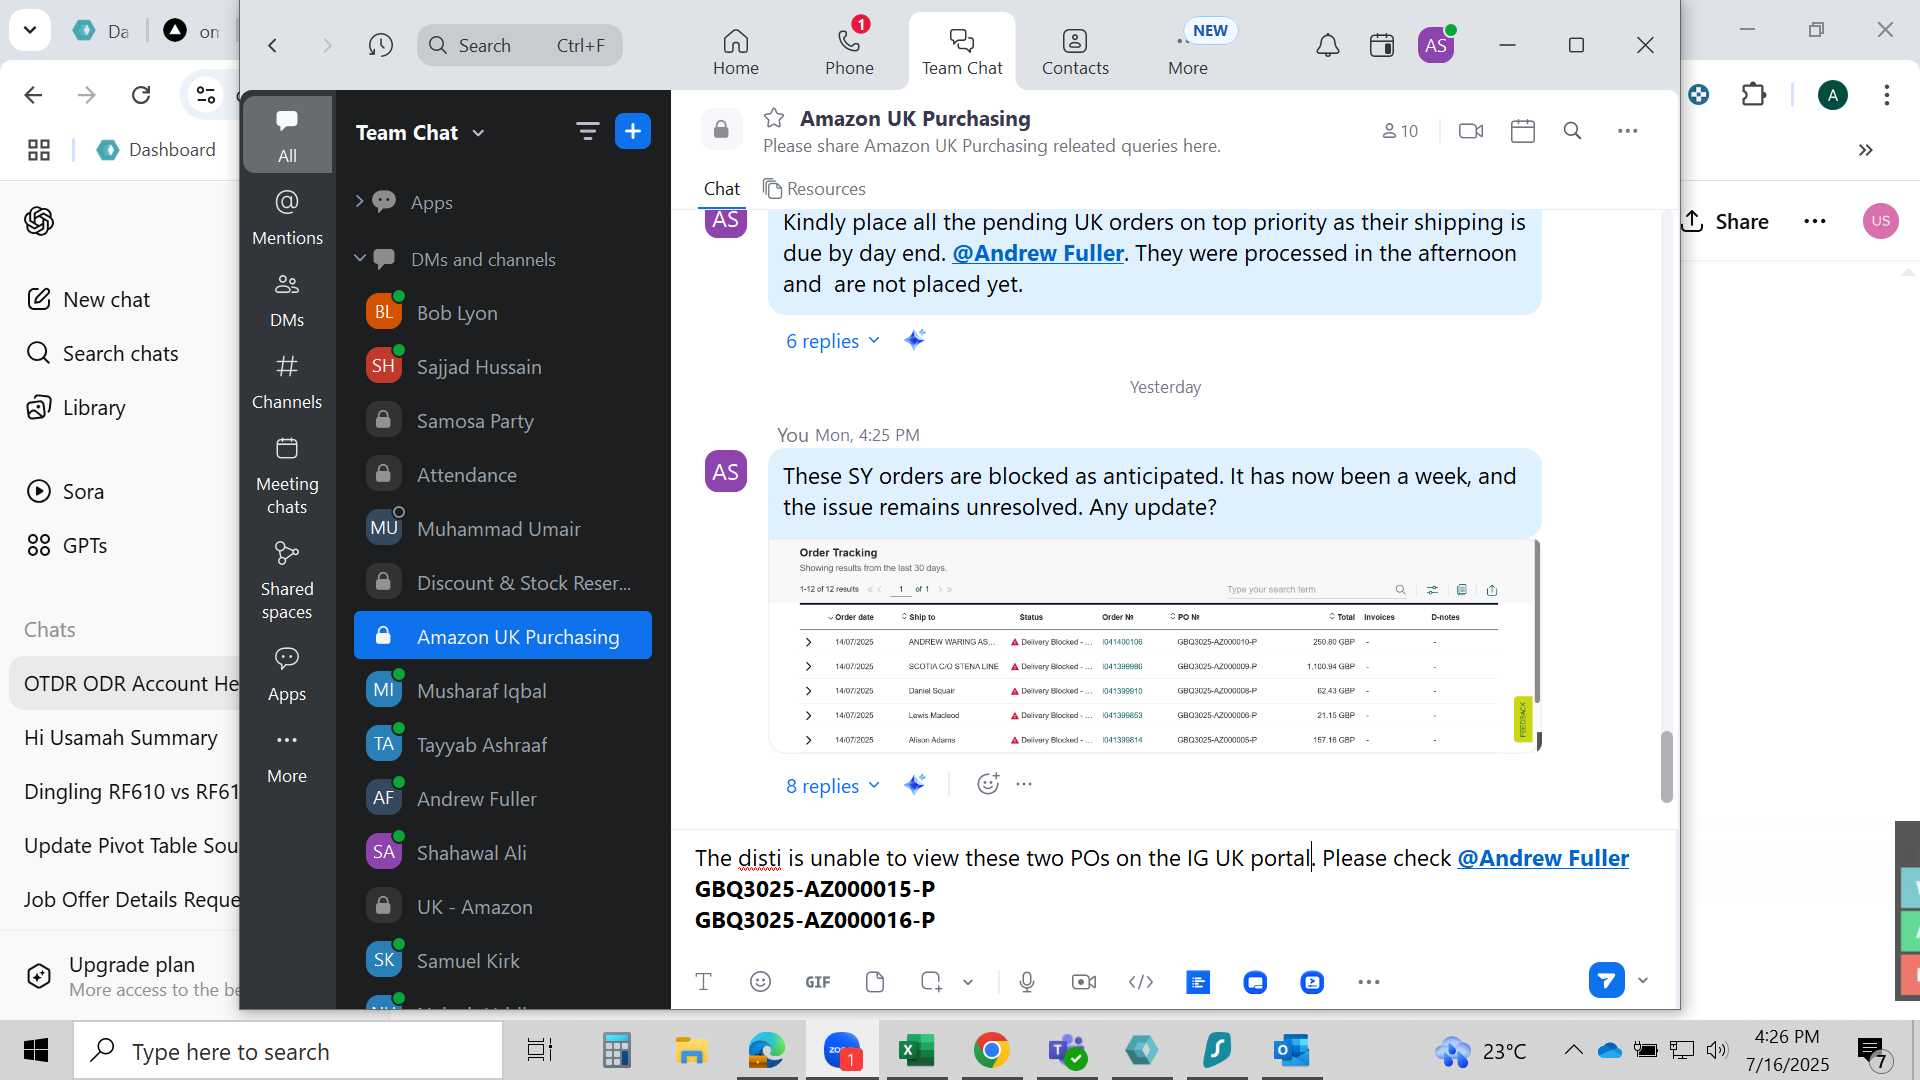Screen dimensions: 1920x1080
Task: Collapse the DMs and channels section
Action: (x=359, y=258)
